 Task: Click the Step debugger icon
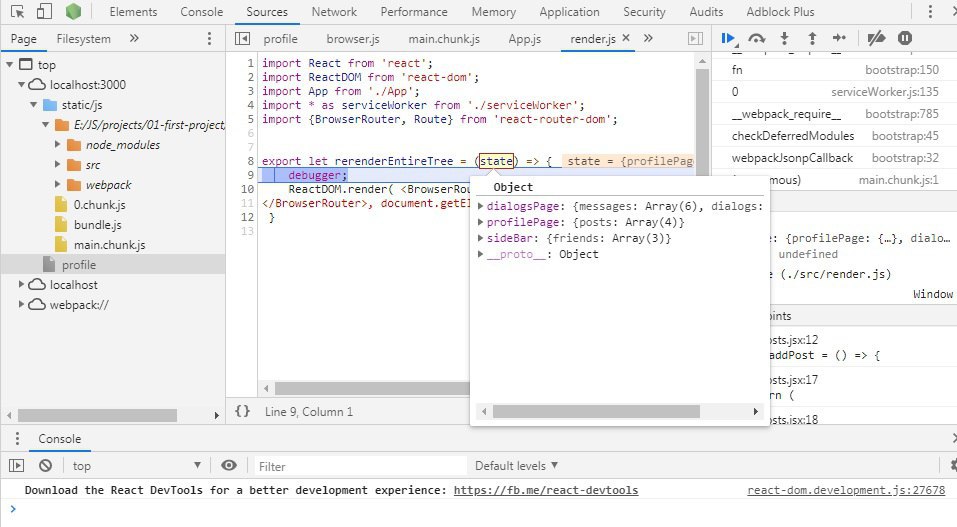(x=839, y=38)
